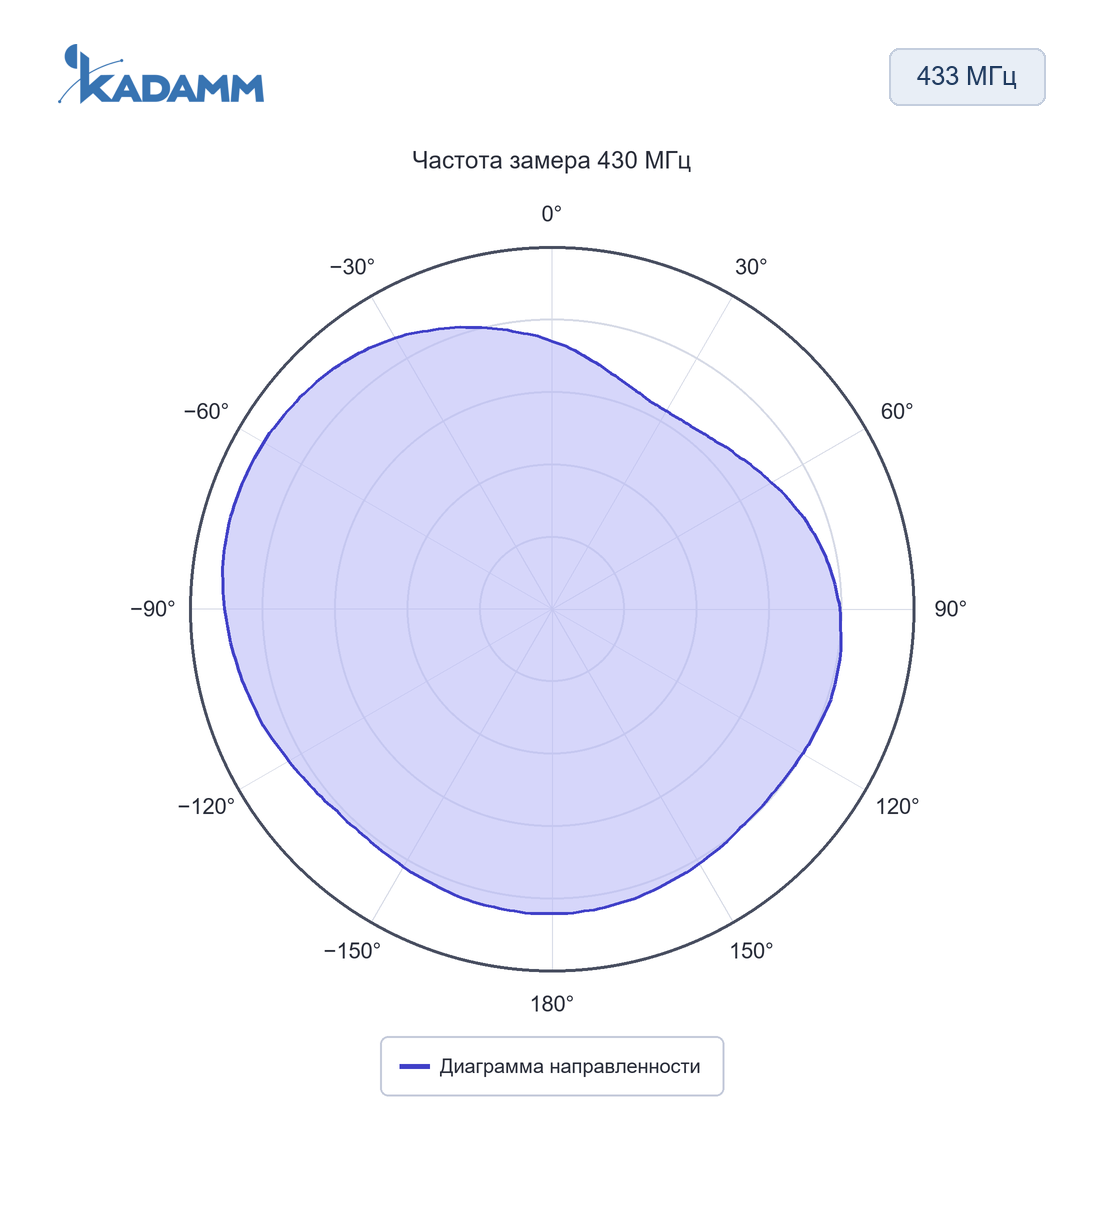The height and width of the screenshot is (1211, 1104).
Task: Click the 150° angular axis label
Action: [752, 951]
